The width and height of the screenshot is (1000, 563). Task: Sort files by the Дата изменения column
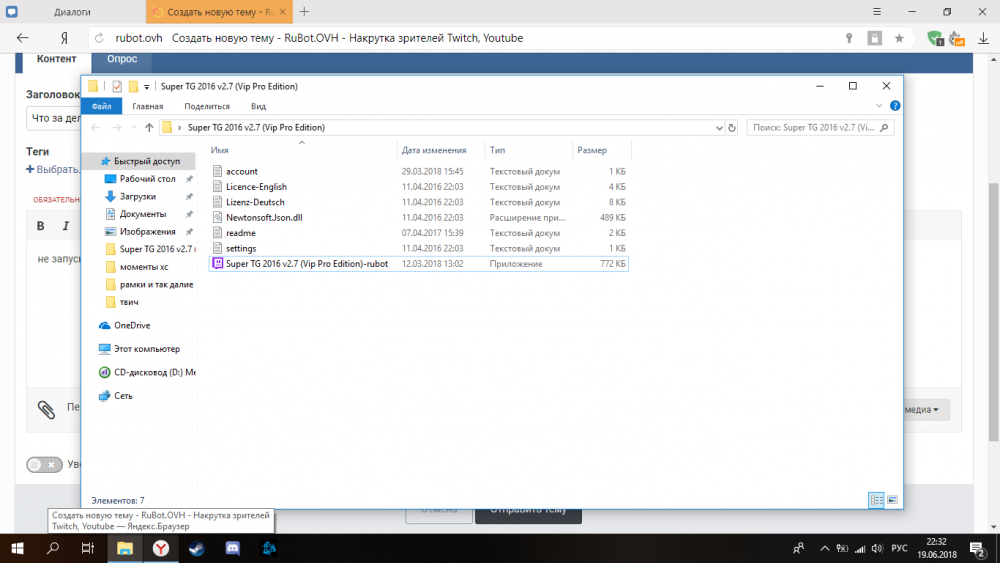434,150
